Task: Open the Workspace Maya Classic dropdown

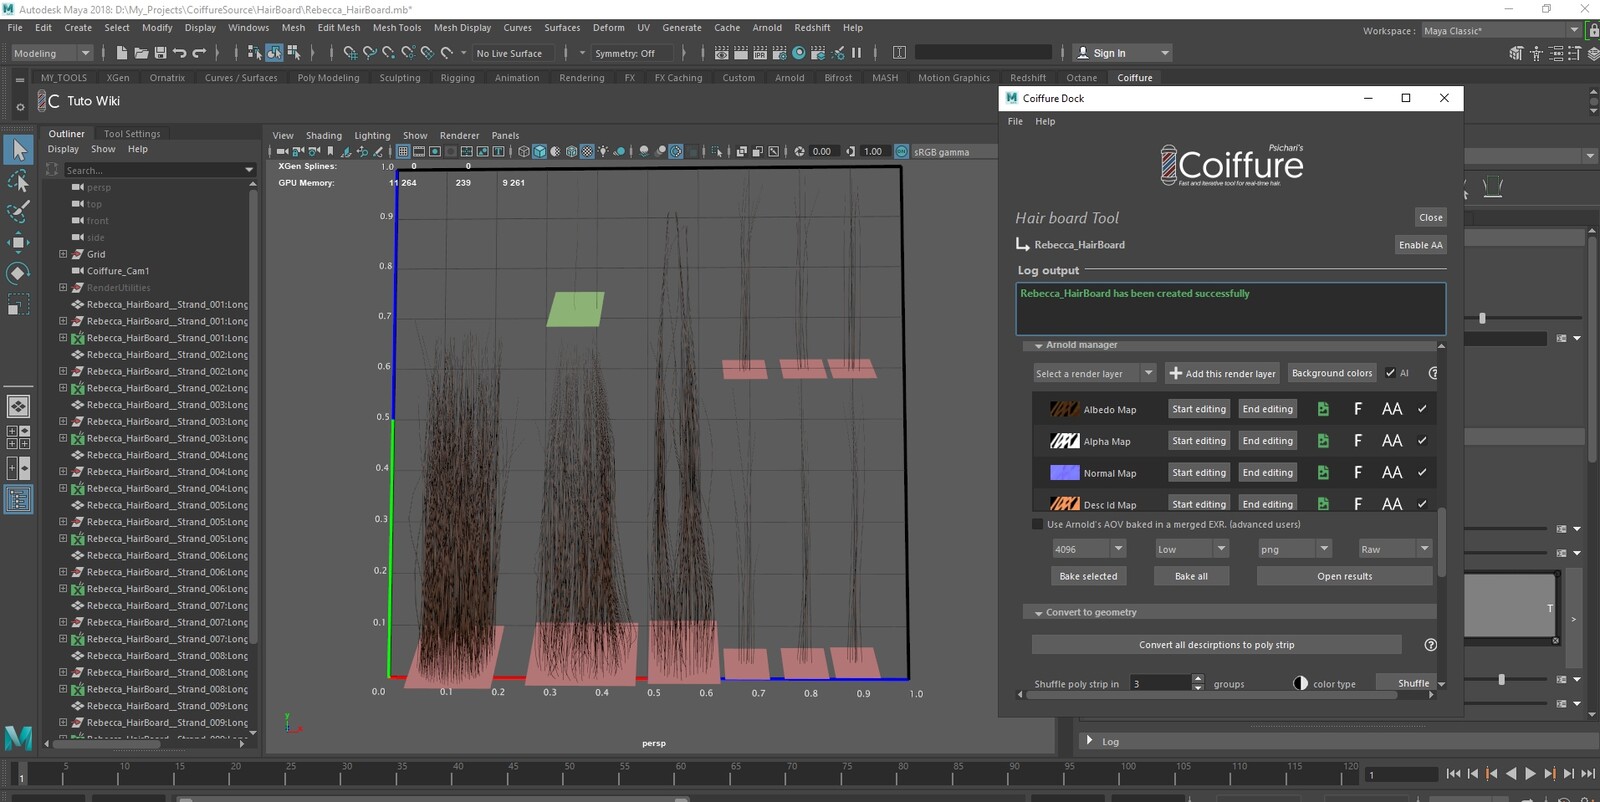Action: (x=1501, y=31)
